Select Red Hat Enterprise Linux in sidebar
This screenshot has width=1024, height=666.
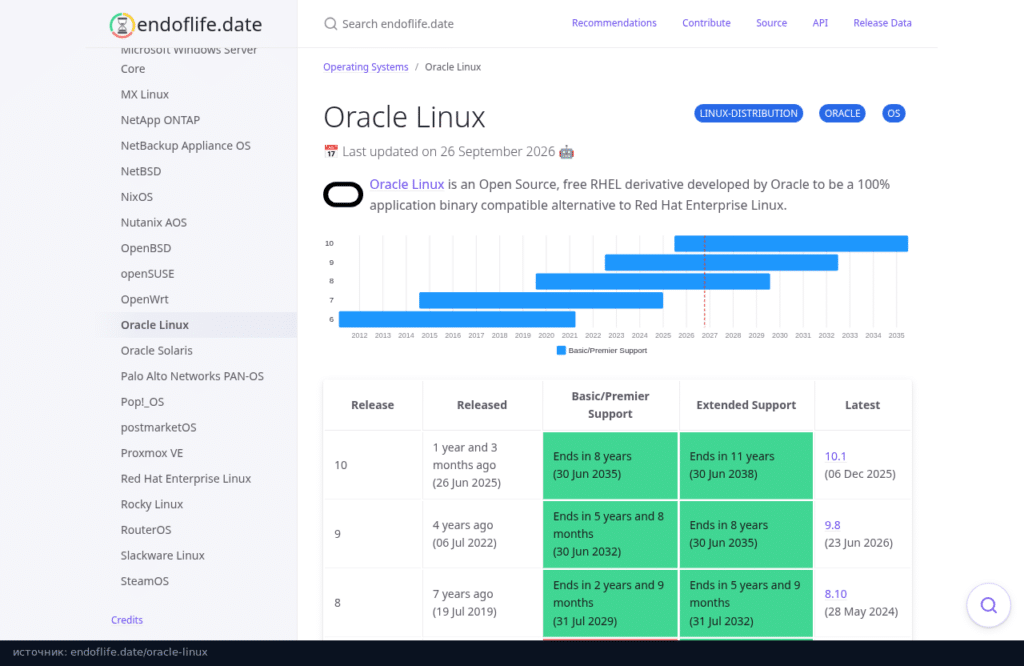[x=185, y=479]
